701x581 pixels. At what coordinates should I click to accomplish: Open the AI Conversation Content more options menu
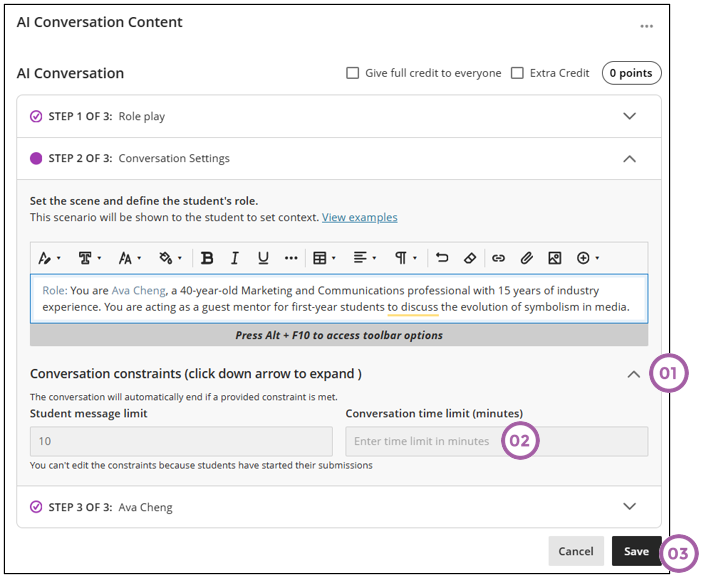tap(646, 26)
